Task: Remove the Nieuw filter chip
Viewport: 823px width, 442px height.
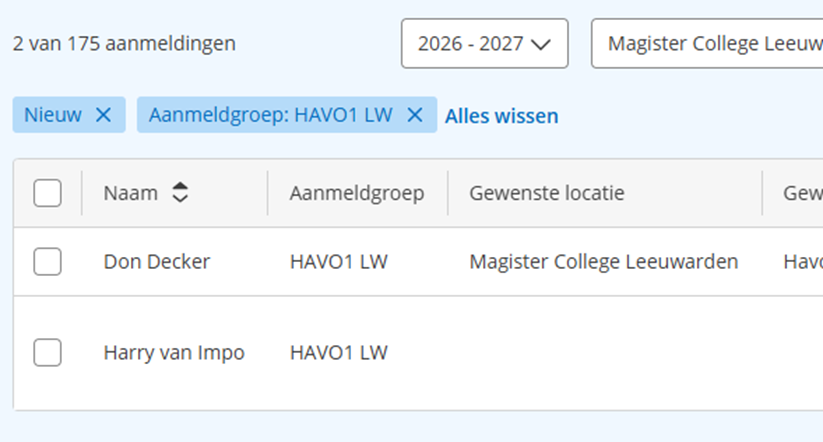Action: 103,114
